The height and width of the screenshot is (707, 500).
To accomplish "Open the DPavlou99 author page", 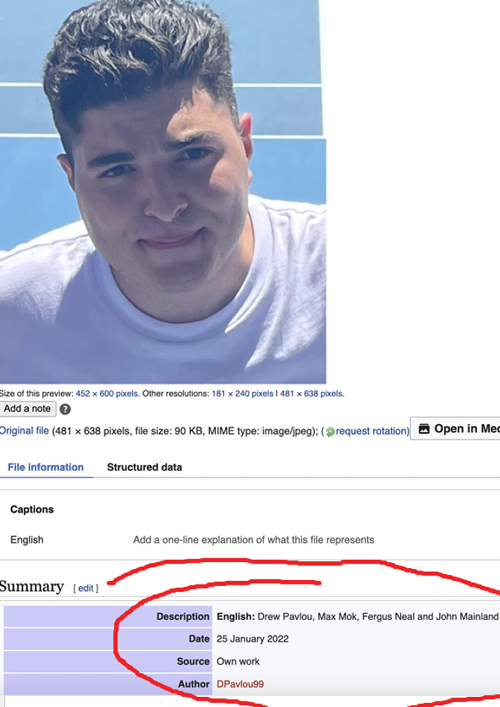I will tap(240, 684).
